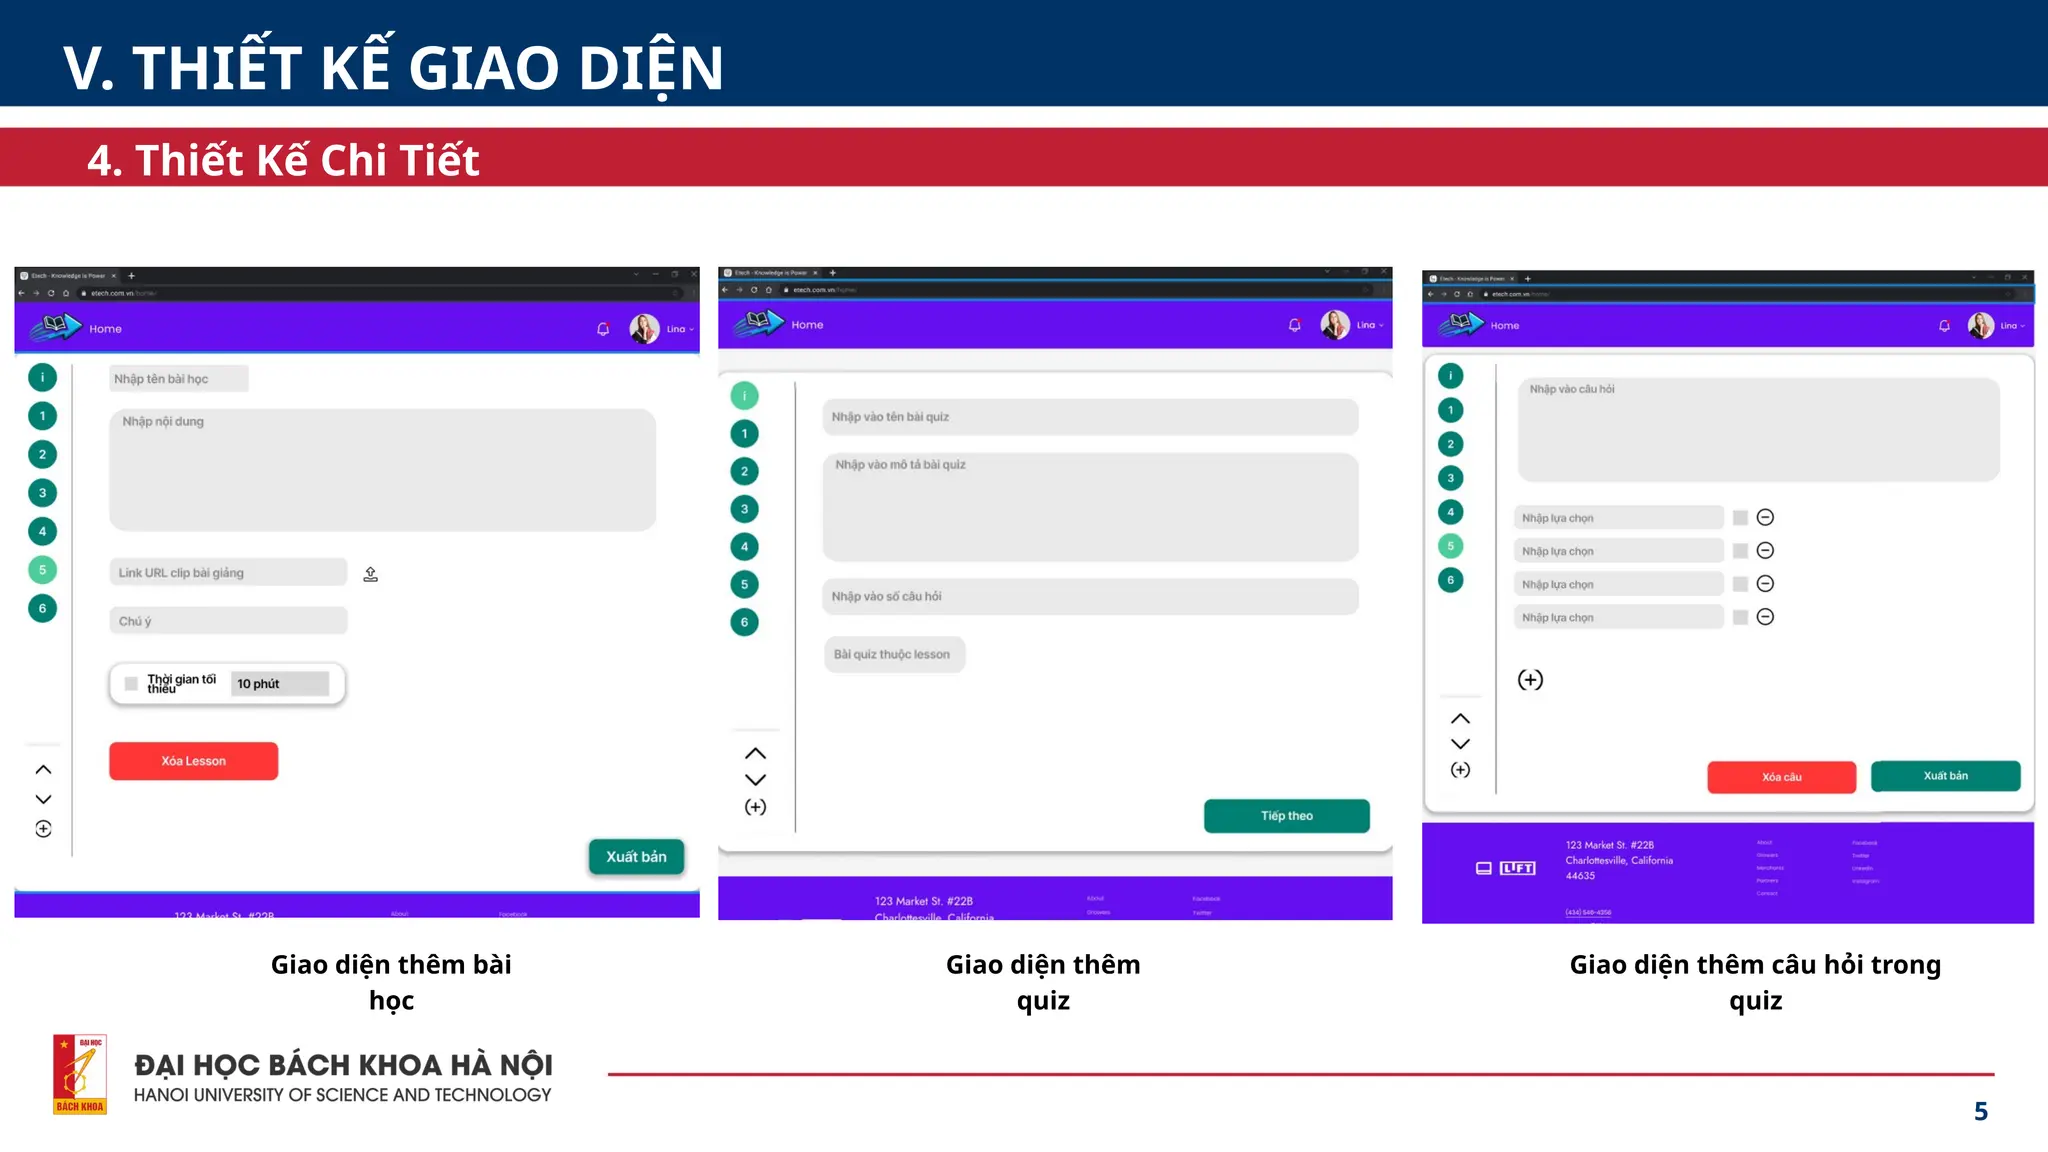Add step with plus icon in add quiz sidebar
Image resolution: width=2048 pixels, height=1152 pixels.
click(x=756, y=807)
